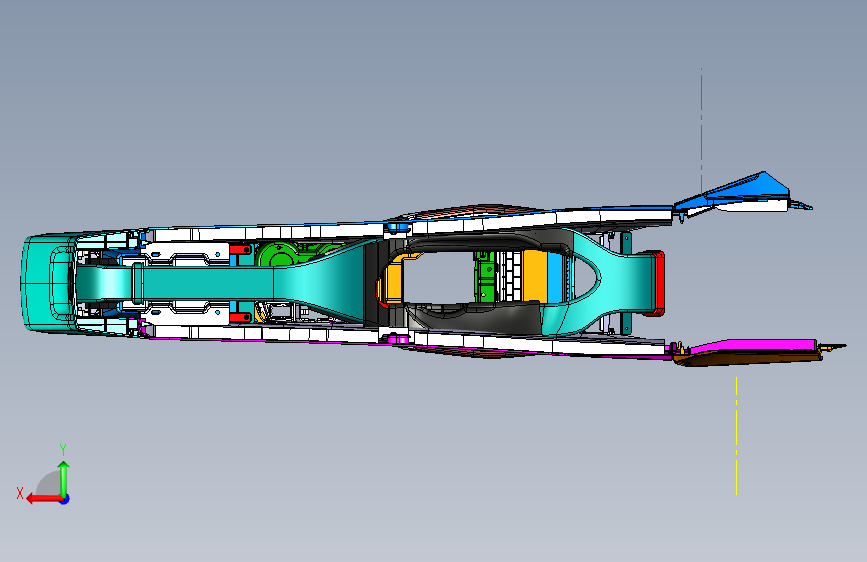867x562 pixels.
Task: Select the magenta side panel at lower right
Action: [x=754, y=346]
